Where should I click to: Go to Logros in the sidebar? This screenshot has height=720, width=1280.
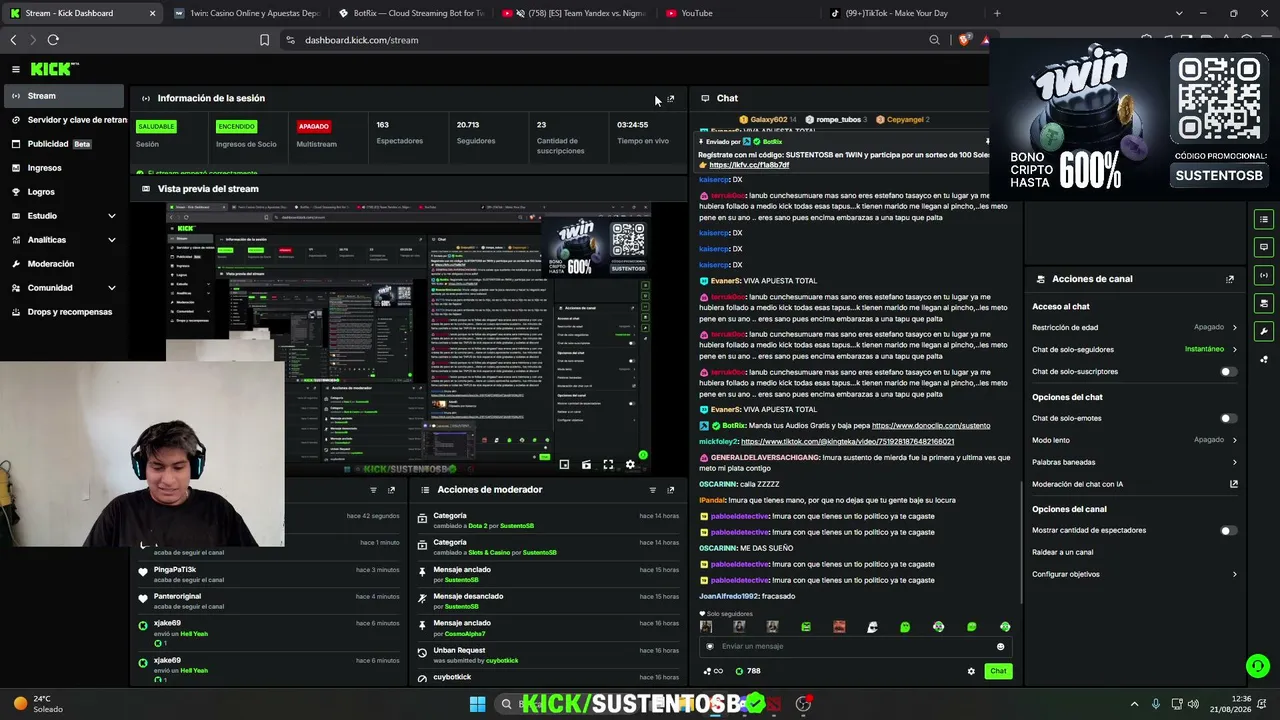click(x=64, y=192)
